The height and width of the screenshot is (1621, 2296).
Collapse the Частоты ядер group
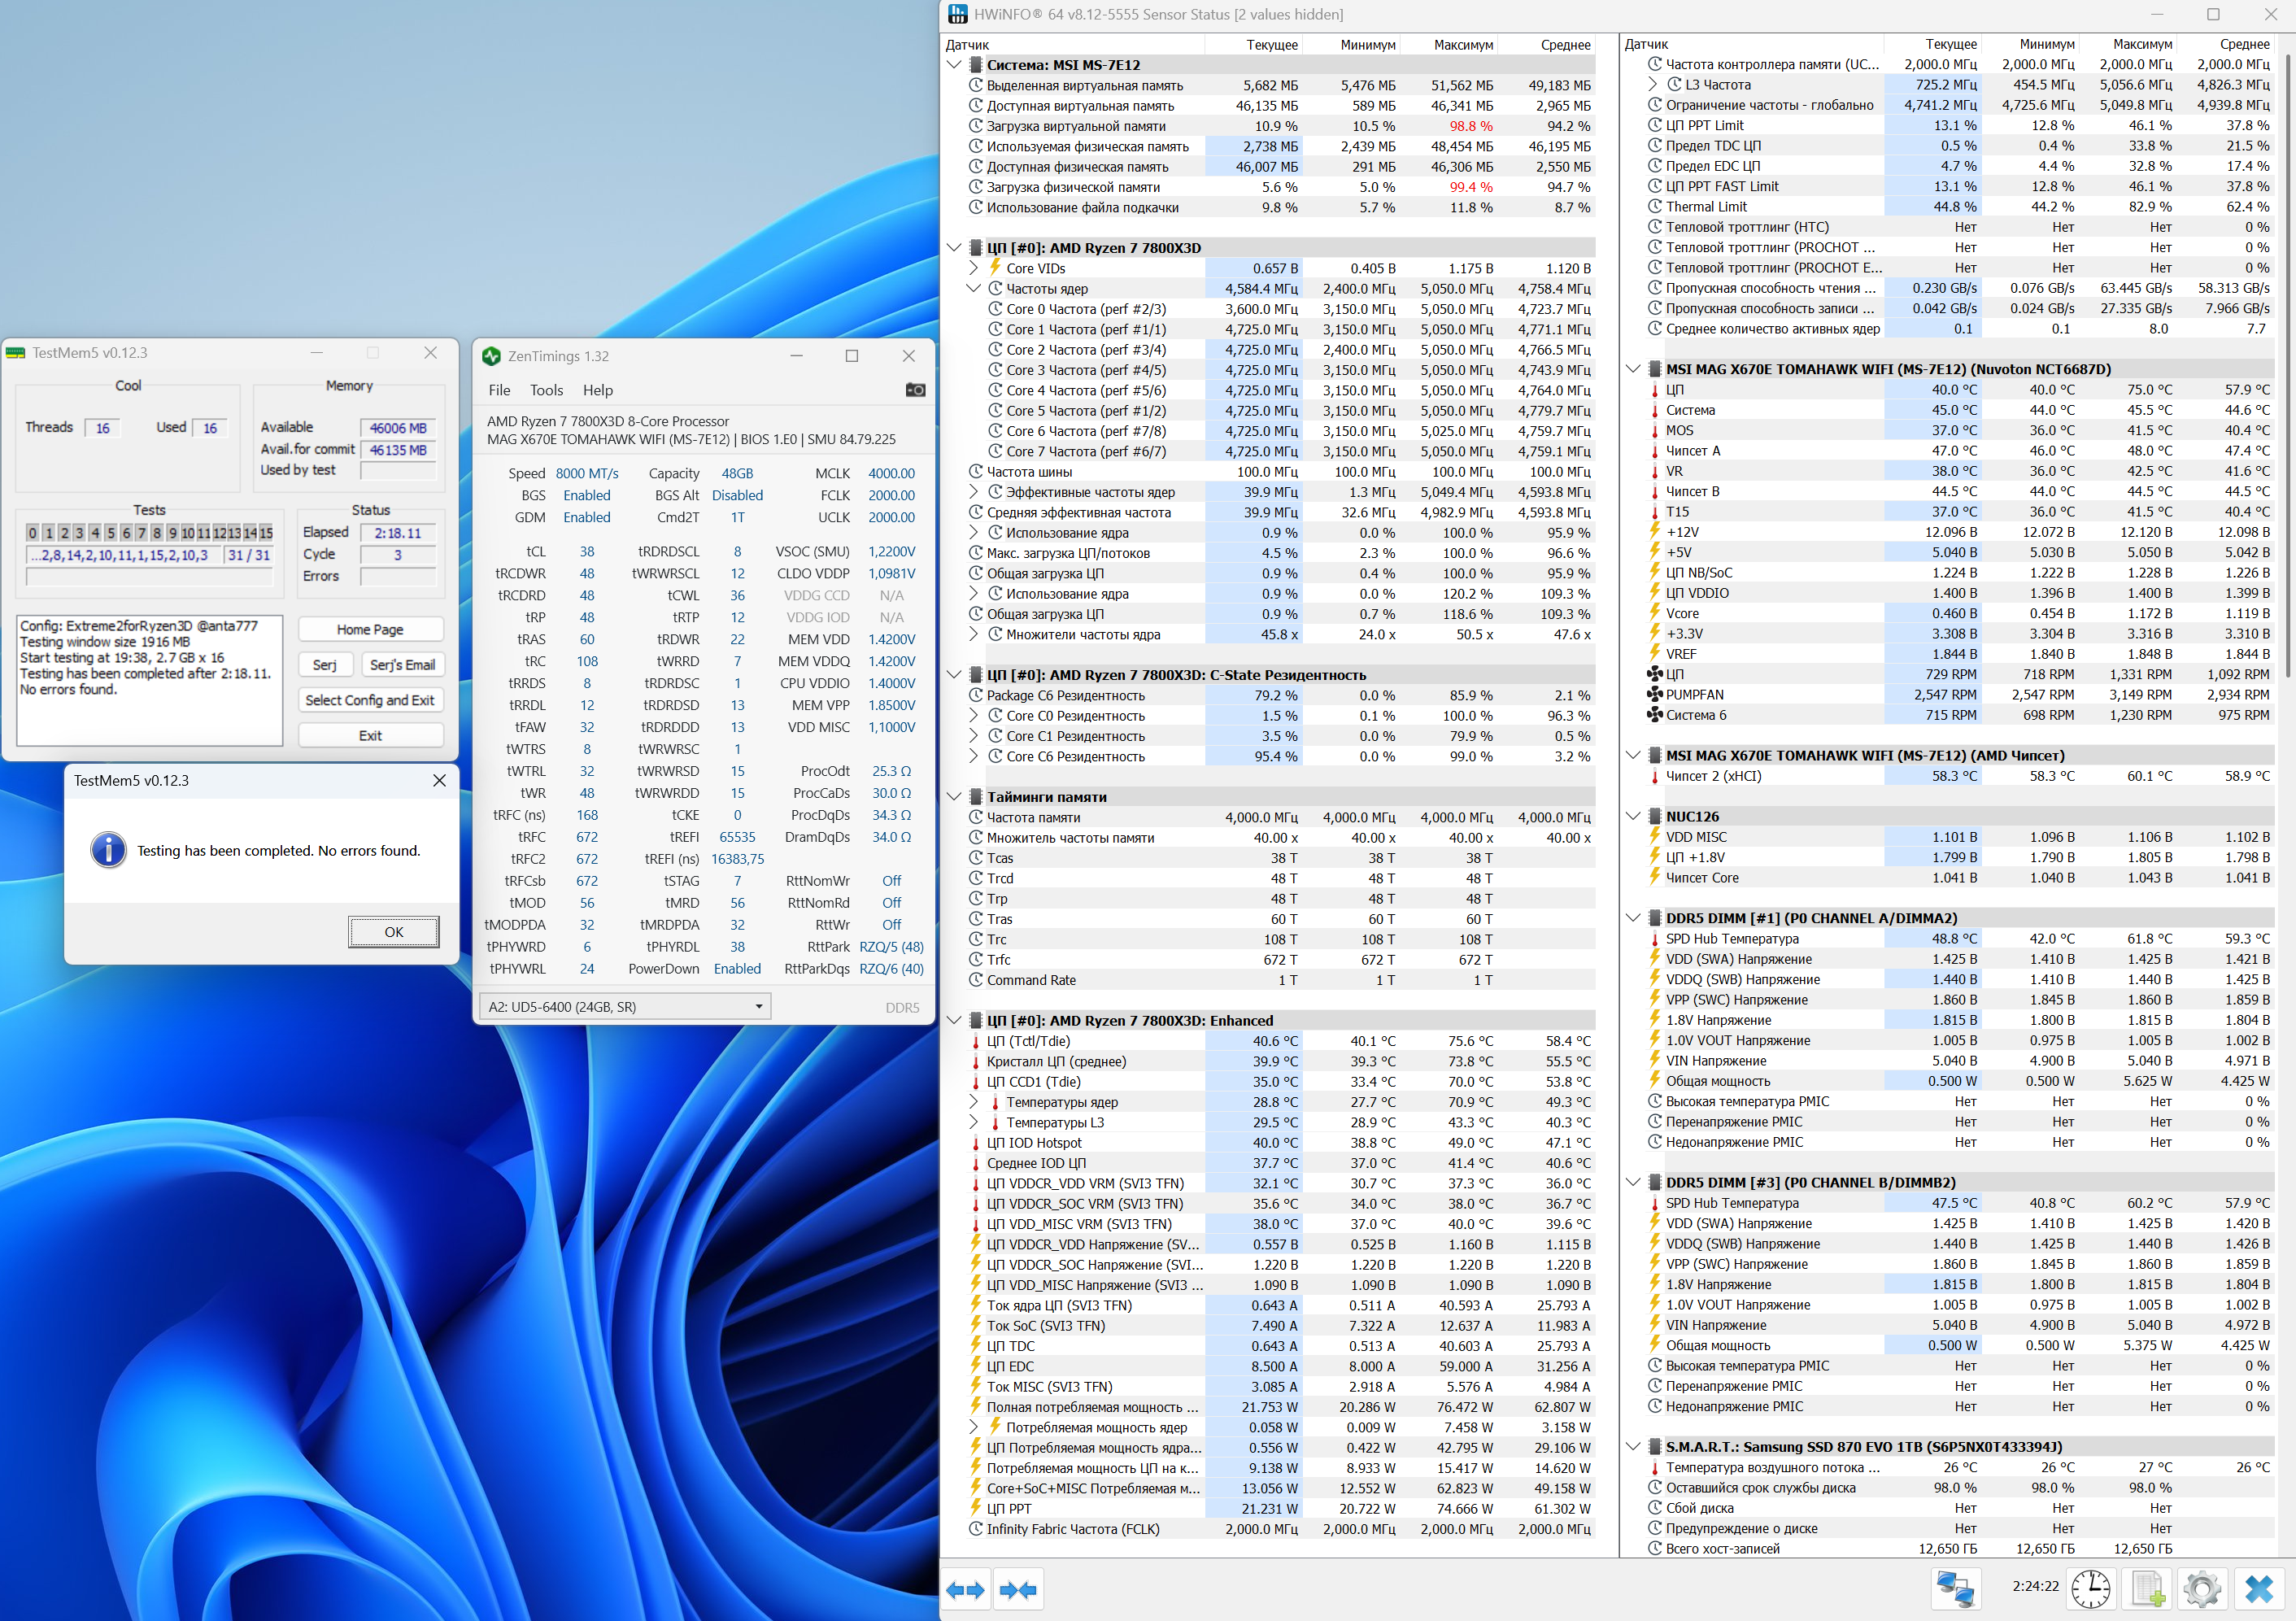point(973,289)
